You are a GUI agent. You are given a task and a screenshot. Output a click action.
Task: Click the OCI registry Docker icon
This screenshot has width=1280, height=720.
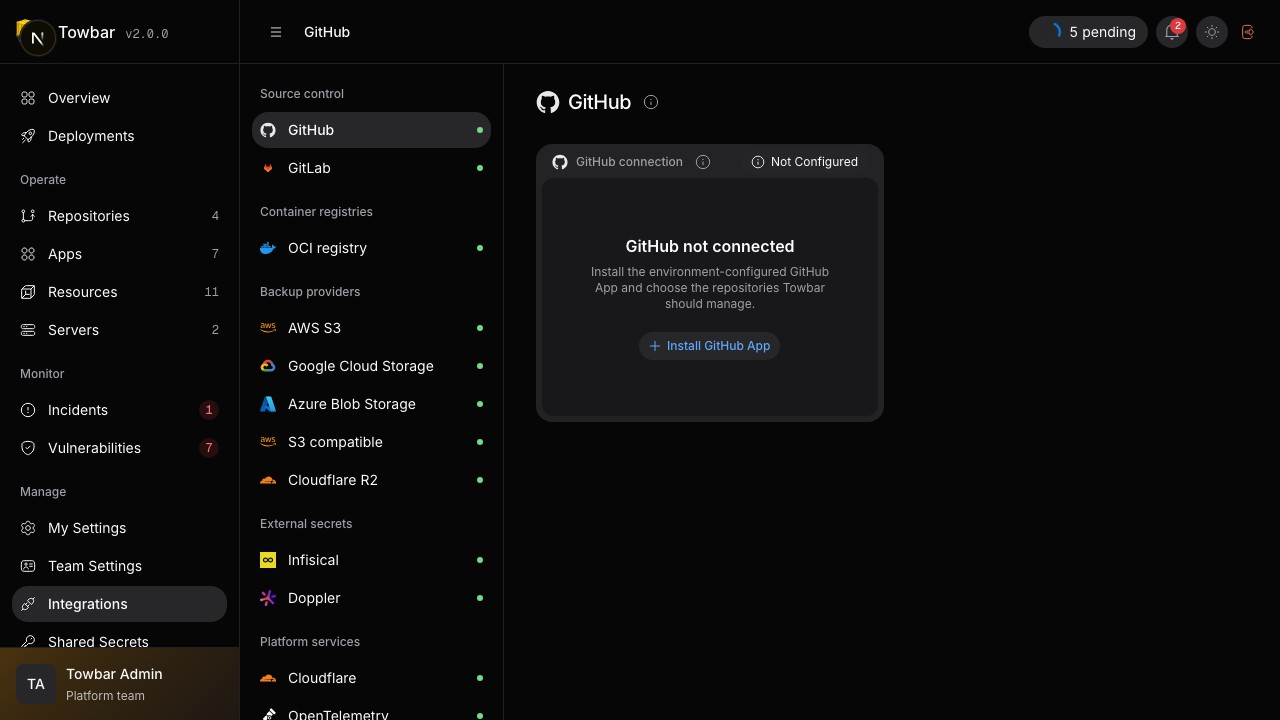(268, 248)
